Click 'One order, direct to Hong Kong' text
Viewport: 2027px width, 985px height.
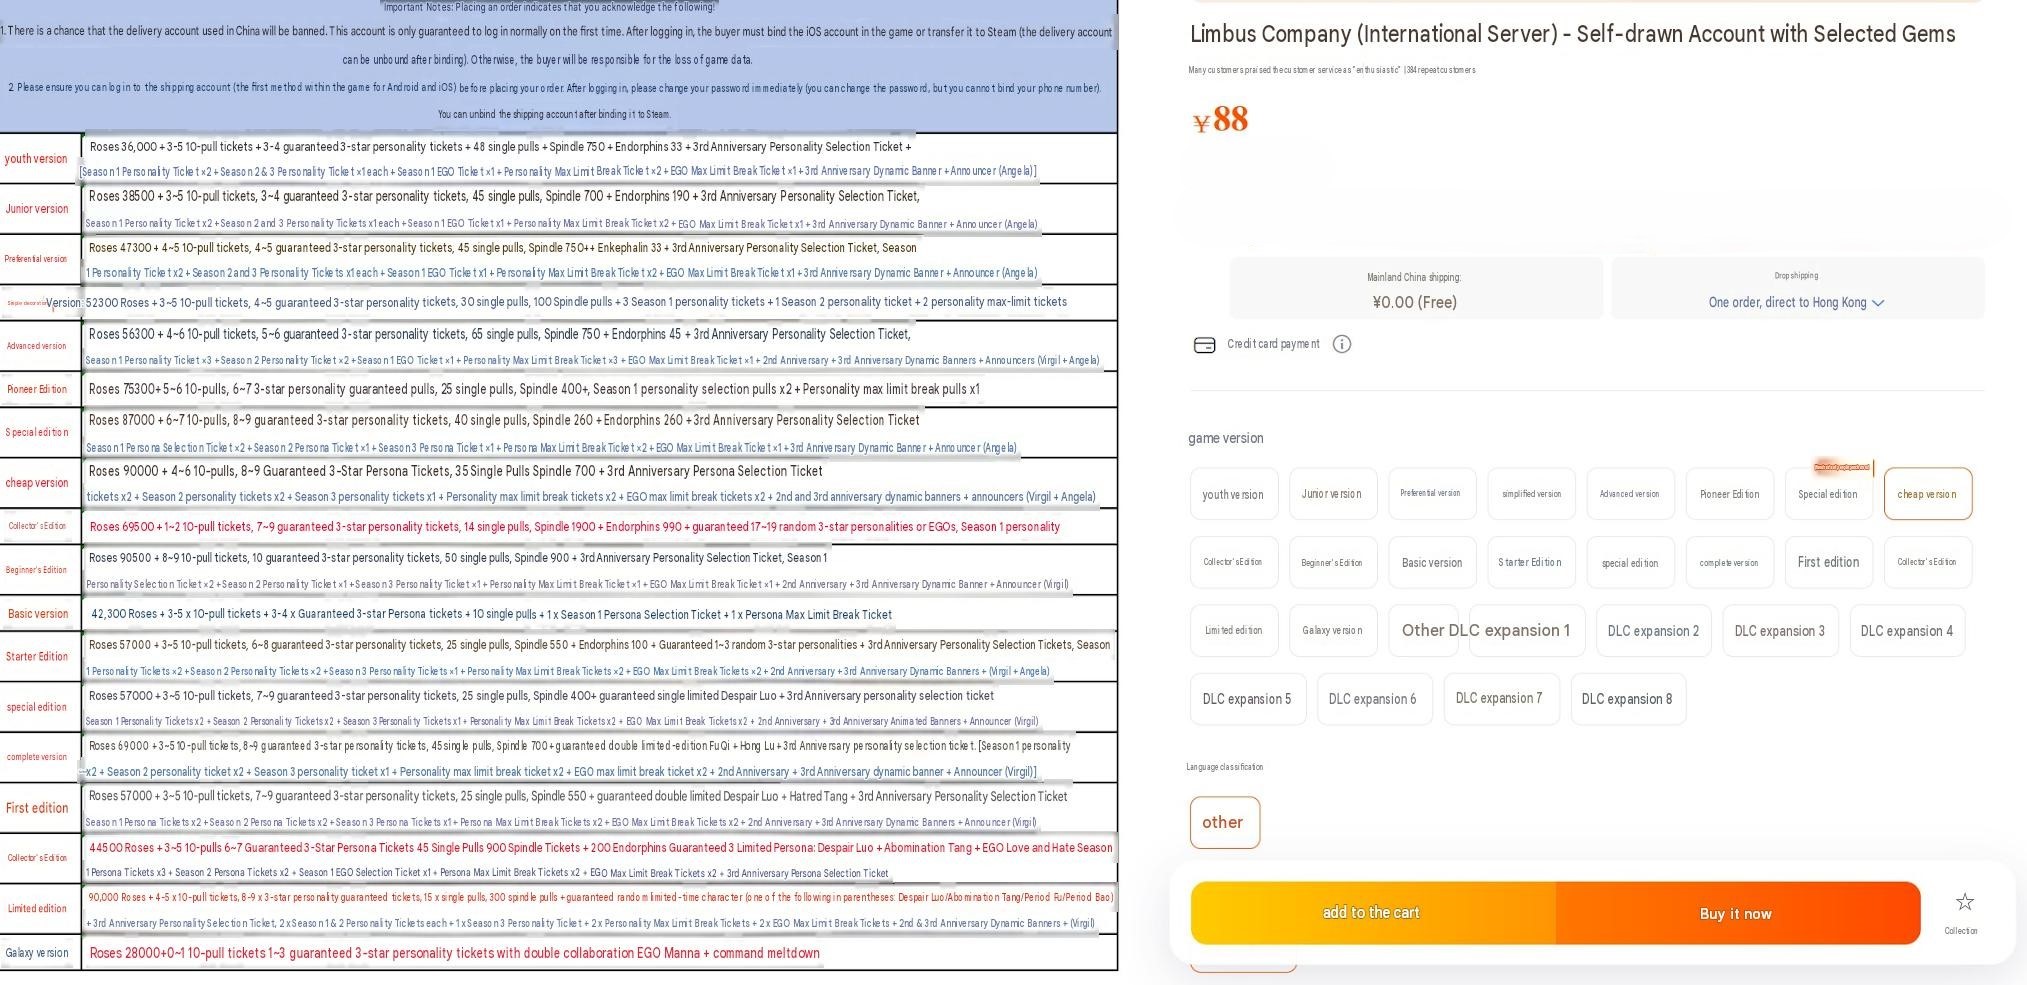(1787, 303)
